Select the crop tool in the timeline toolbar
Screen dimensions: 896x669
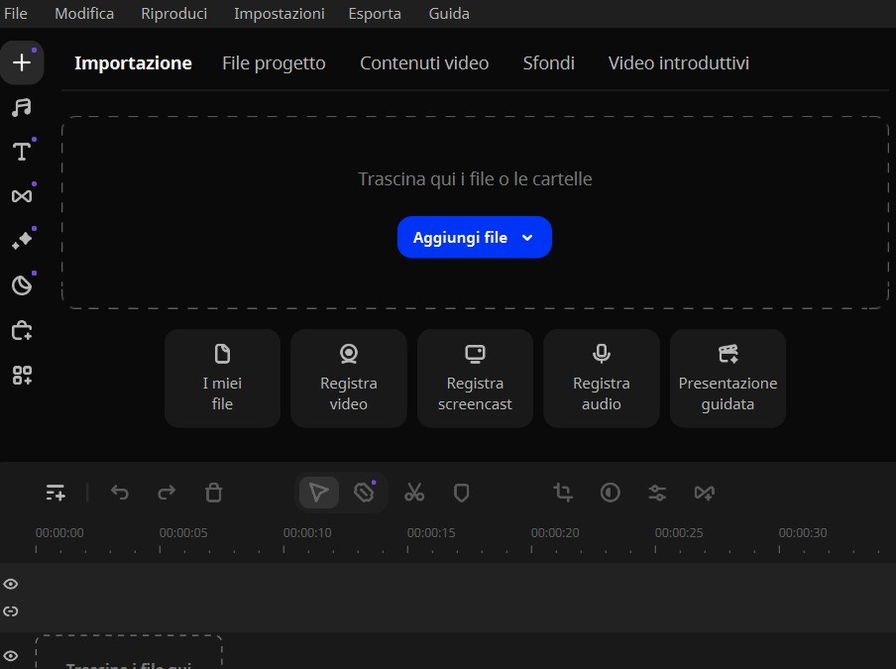[563, 492]
